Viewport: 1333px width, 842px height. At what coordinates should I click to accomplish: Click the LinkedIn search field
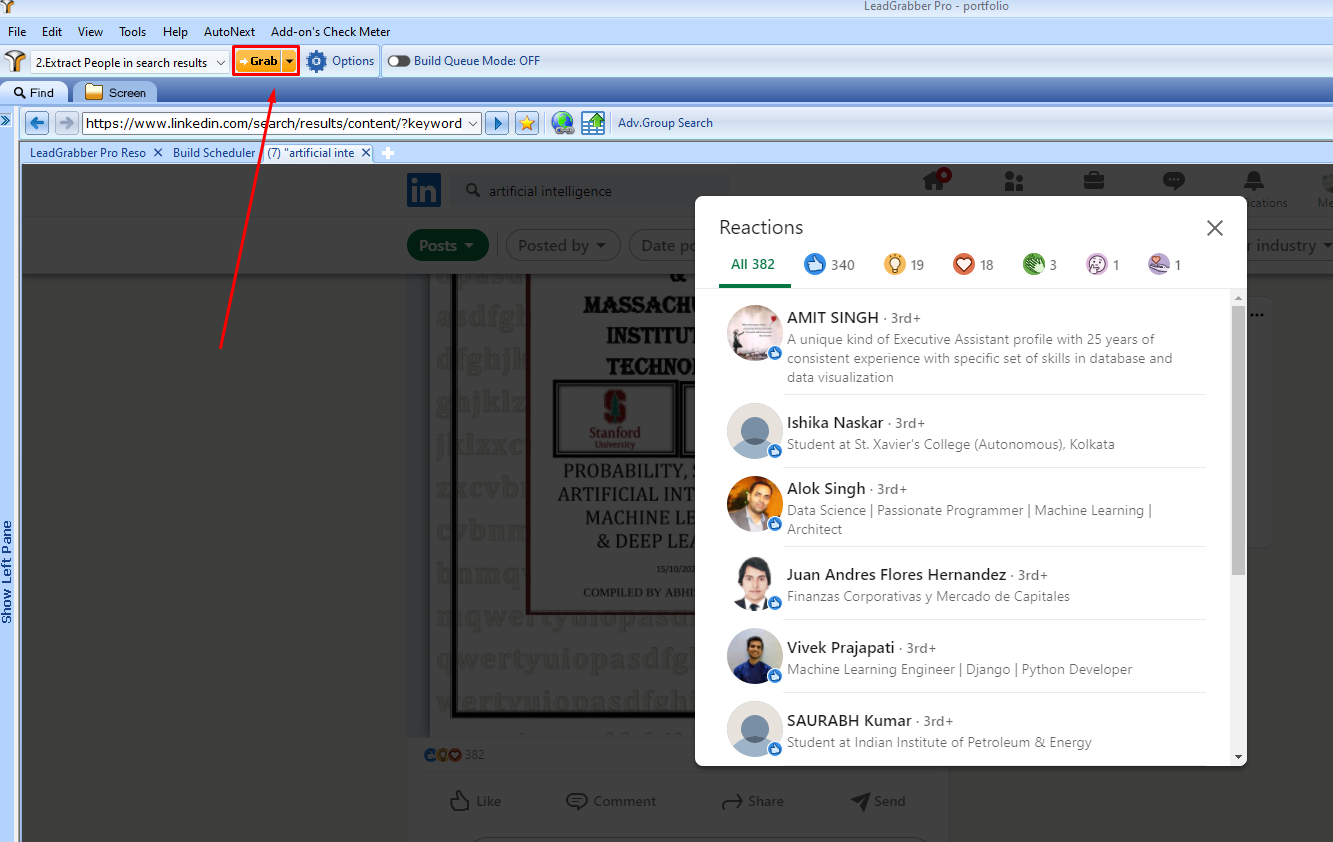[590, 191]
